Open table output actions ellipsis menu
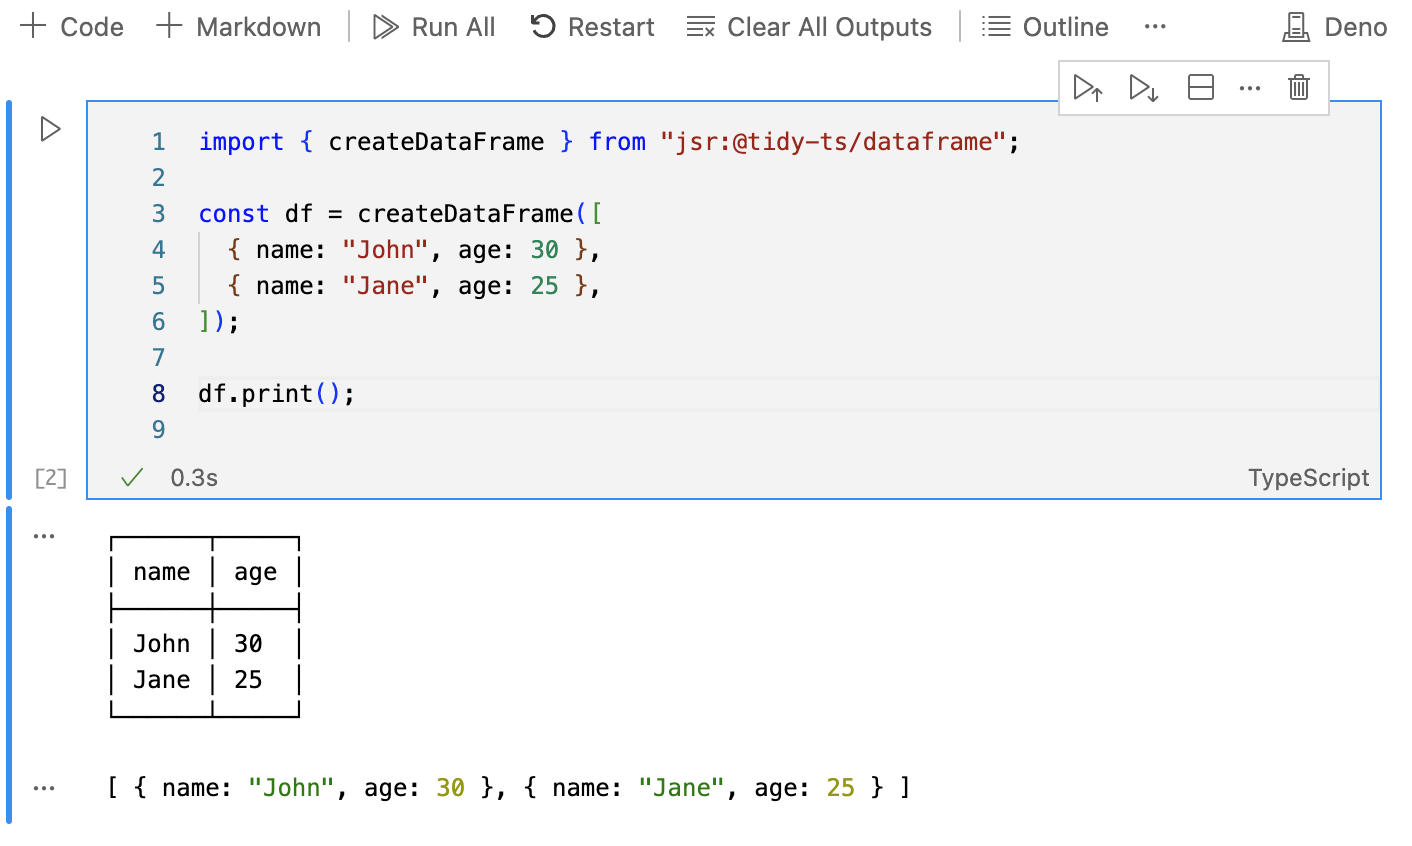The height and width of the screenshot is (846, 1412). (44, 537)
